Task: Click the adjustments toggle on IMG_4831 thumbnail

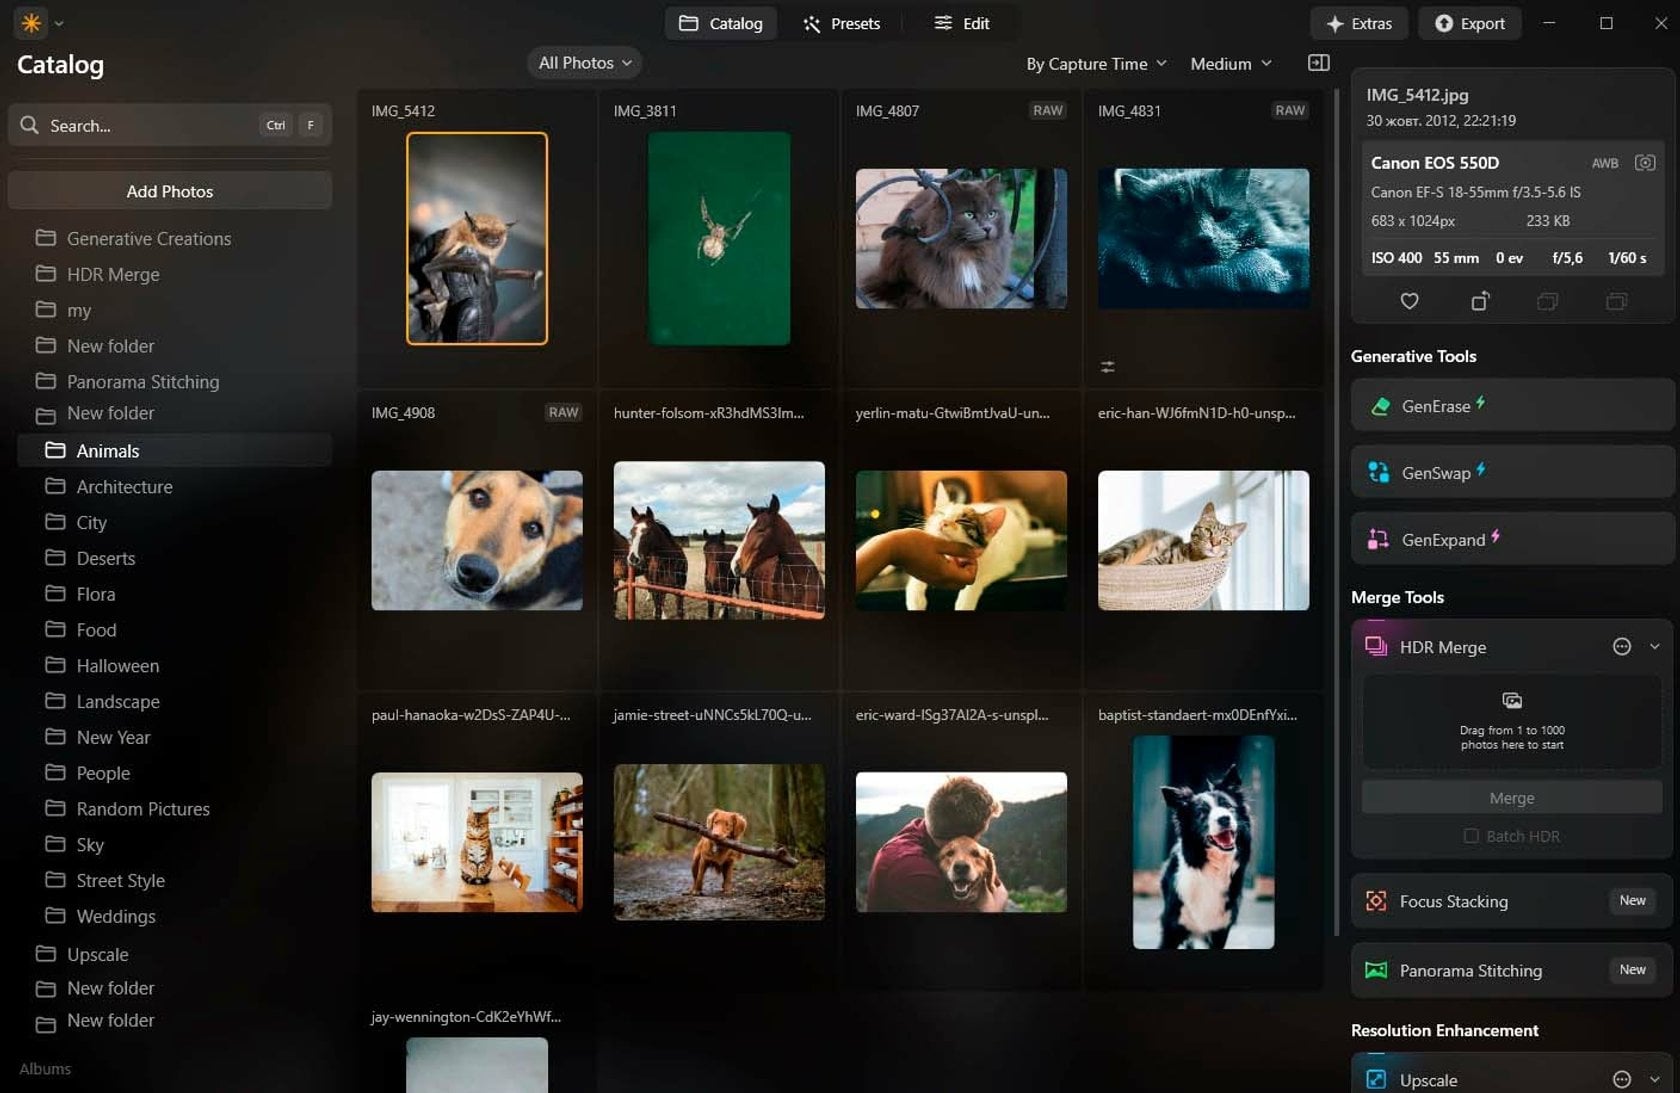Action: click(1107, 366)
